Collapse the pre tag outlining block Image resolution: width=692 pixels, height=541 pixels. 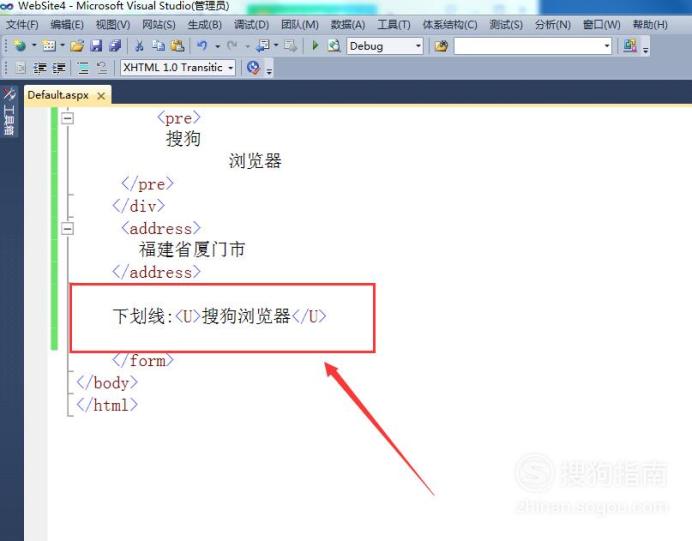click(67, 118)
